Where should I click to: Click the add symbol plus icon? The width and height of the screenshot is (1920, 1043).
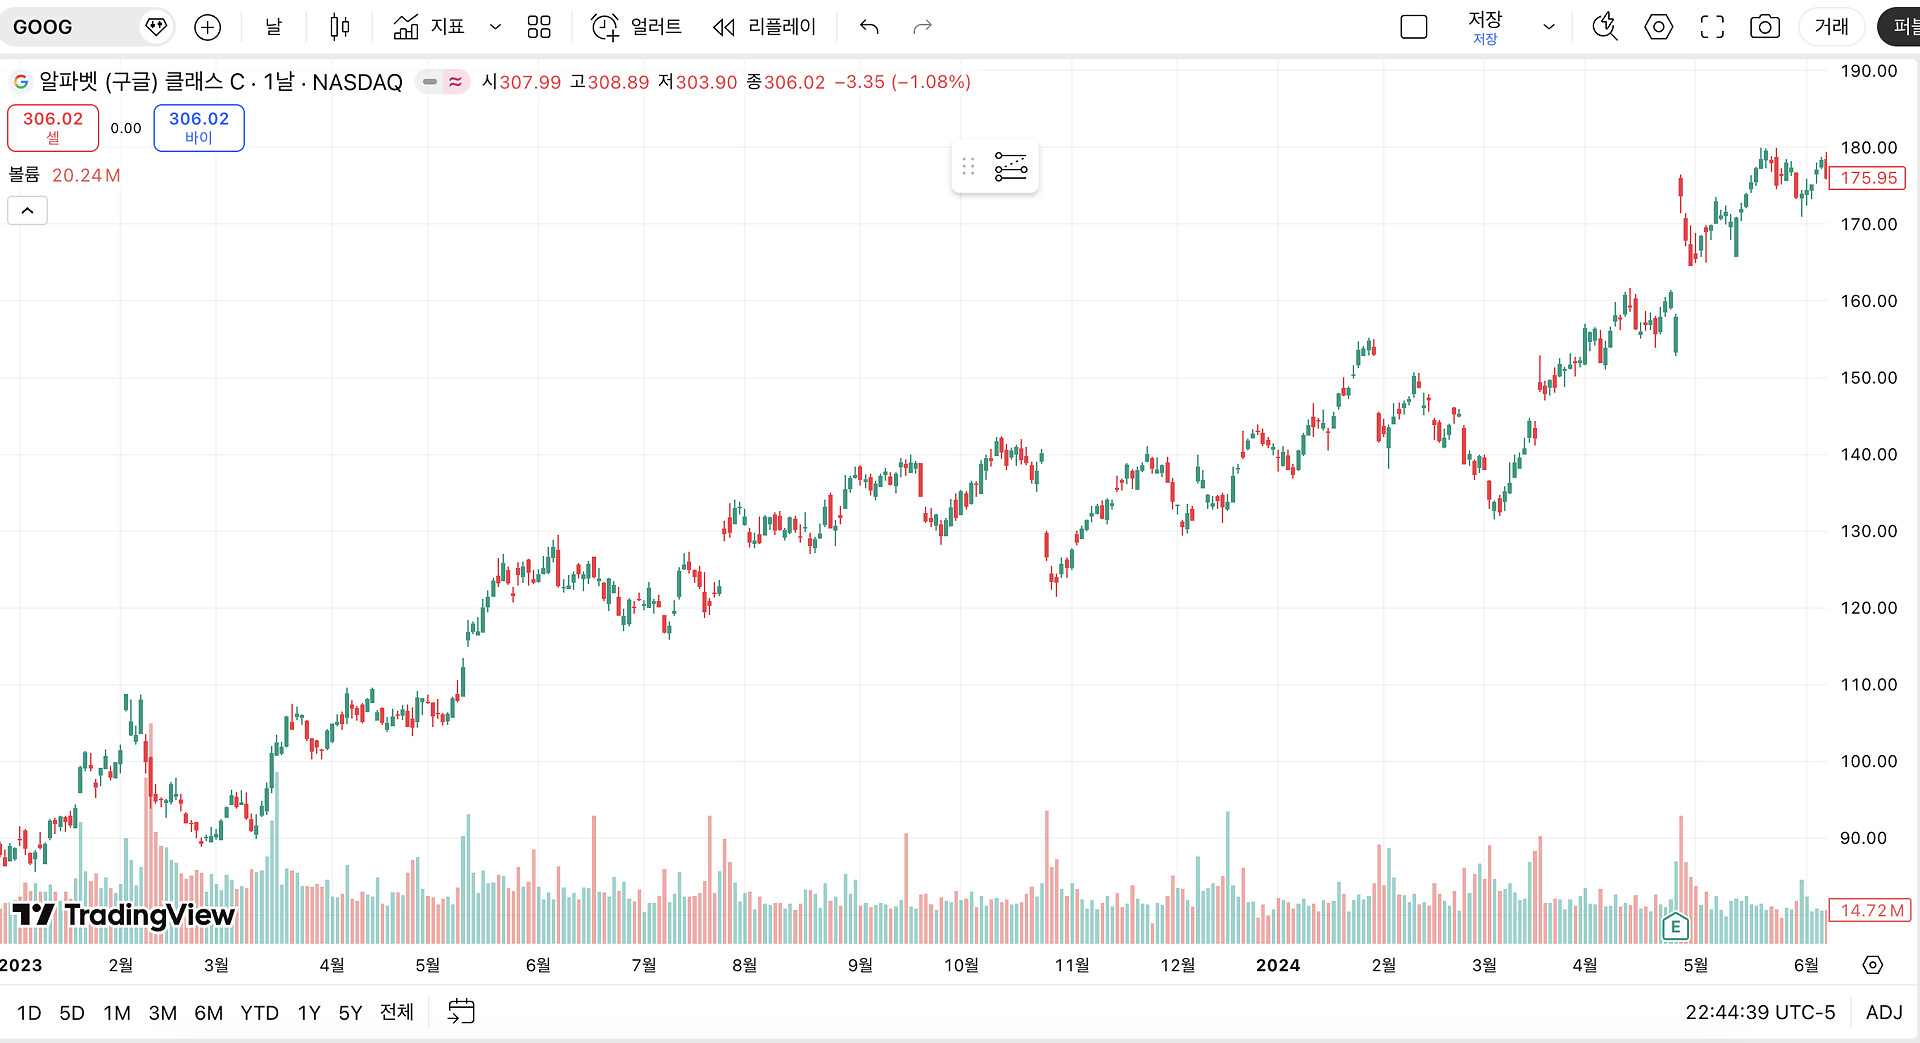point(207,27)
